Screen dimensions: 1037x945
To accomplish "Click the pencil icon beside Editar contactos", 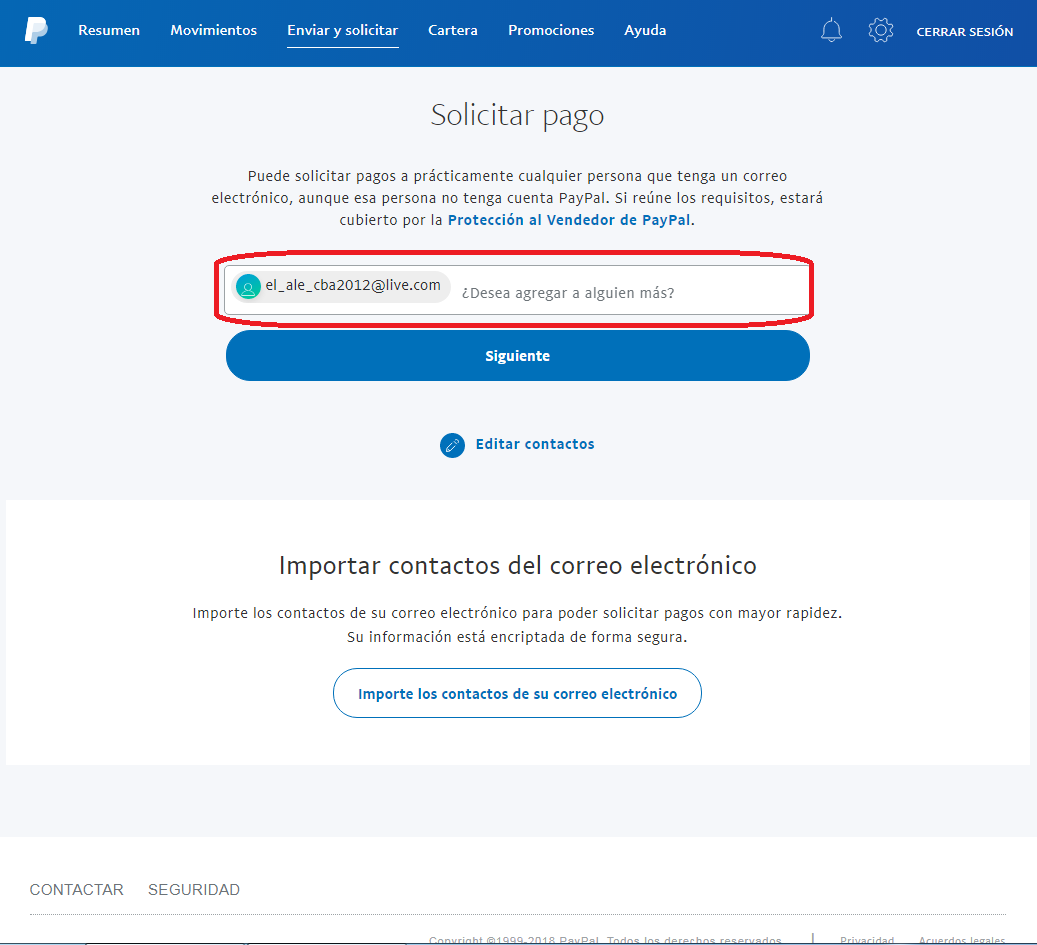I will click(452, 445).
